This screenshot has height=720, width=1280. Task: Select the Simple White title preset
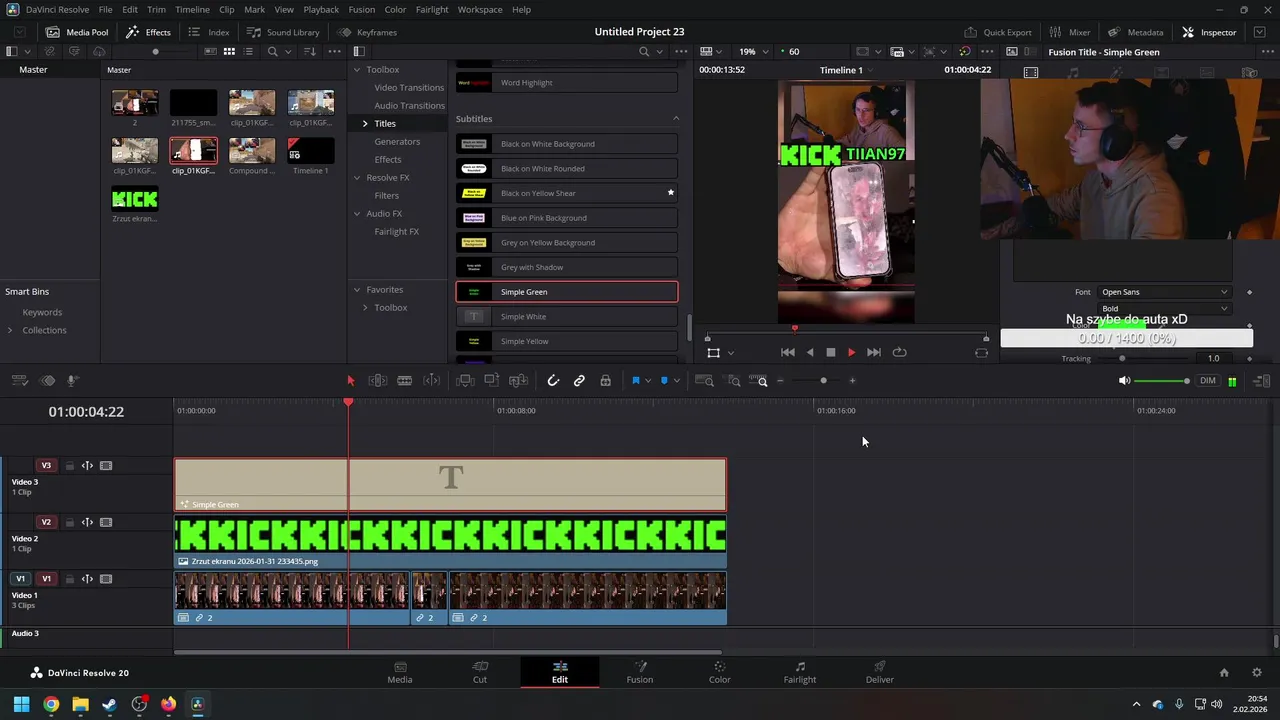click(567, 317)
